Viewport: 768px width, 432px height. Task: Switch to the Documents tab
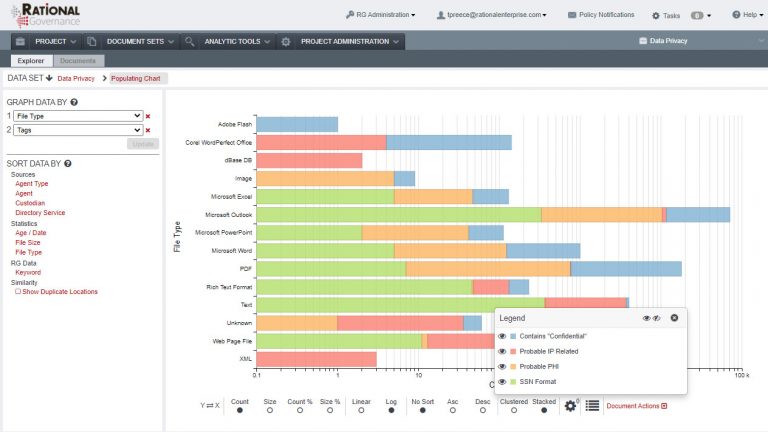click(78, 61)
